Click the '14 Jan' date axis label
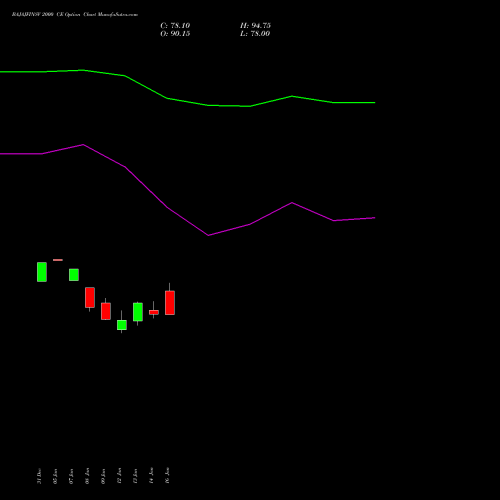This screenshot has width=500, height=500. coord(151,476)
